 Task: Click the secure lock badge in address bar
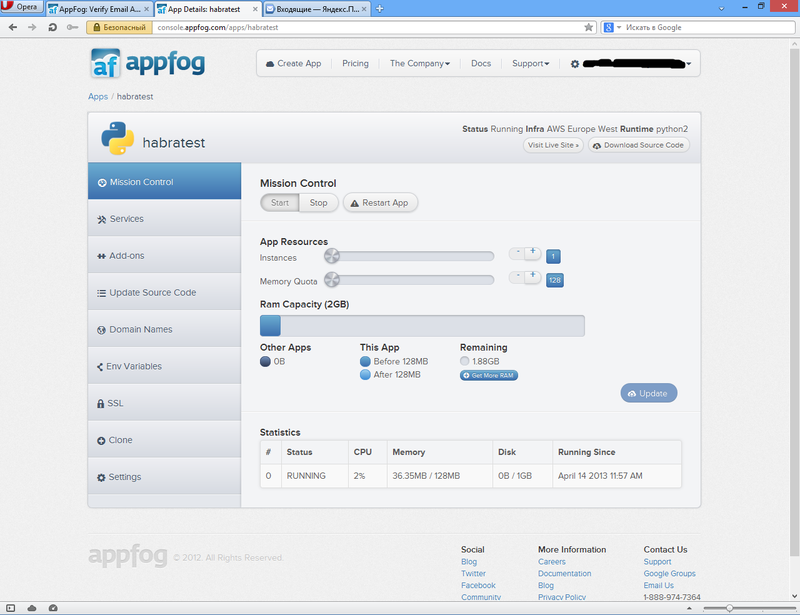(x=119, y=28)
